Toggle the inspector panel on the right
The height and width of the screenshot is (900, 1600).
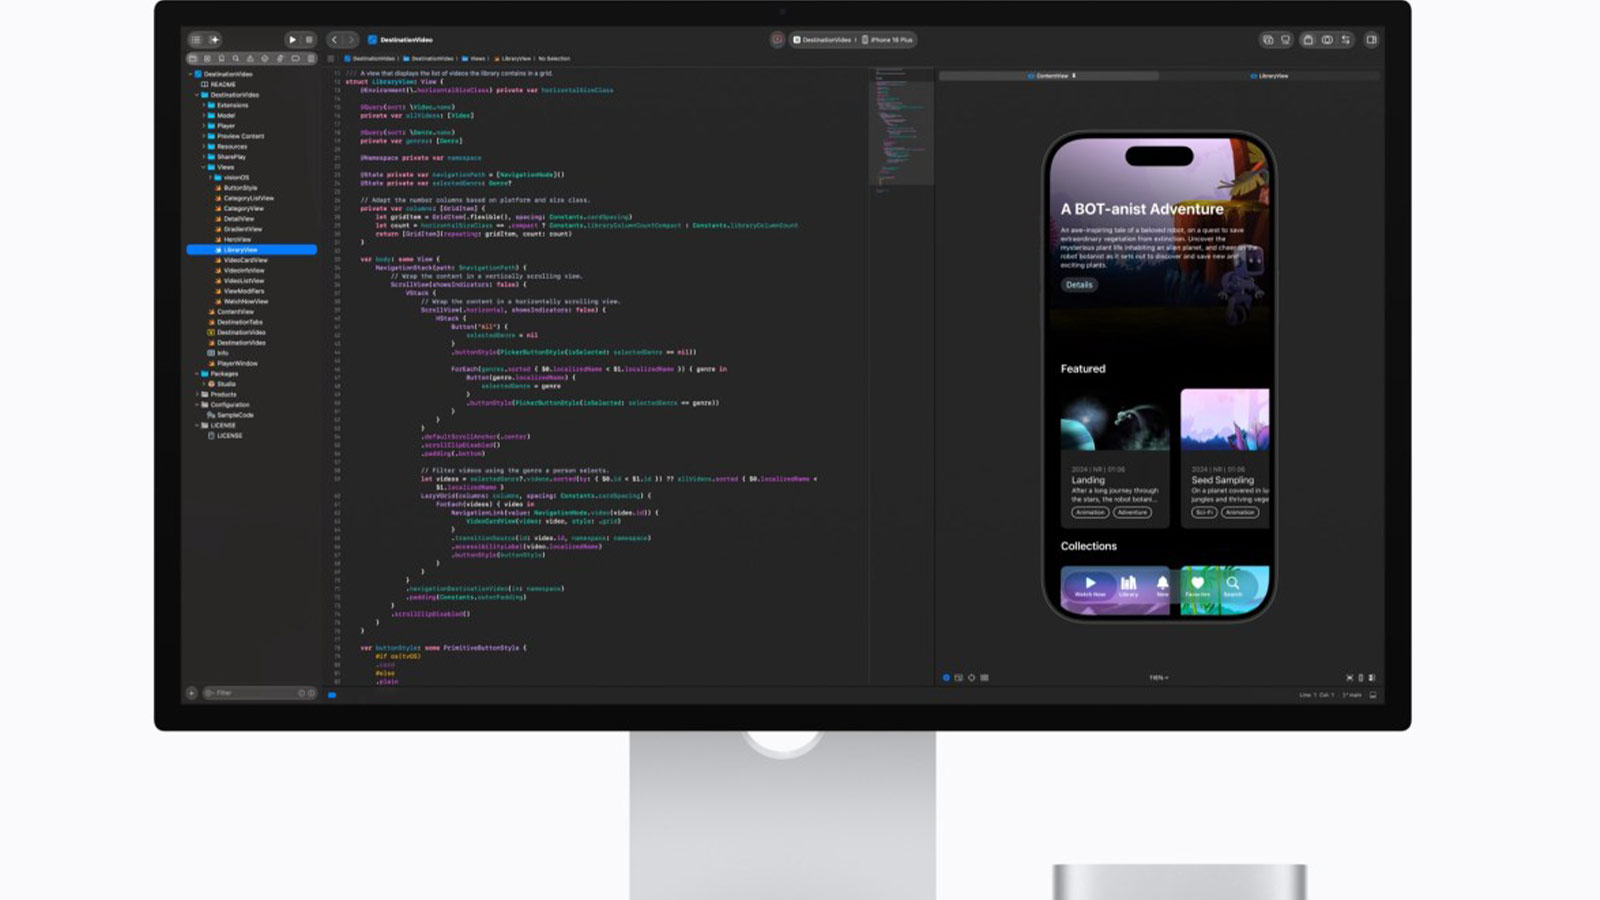[x=1372, y=40]
